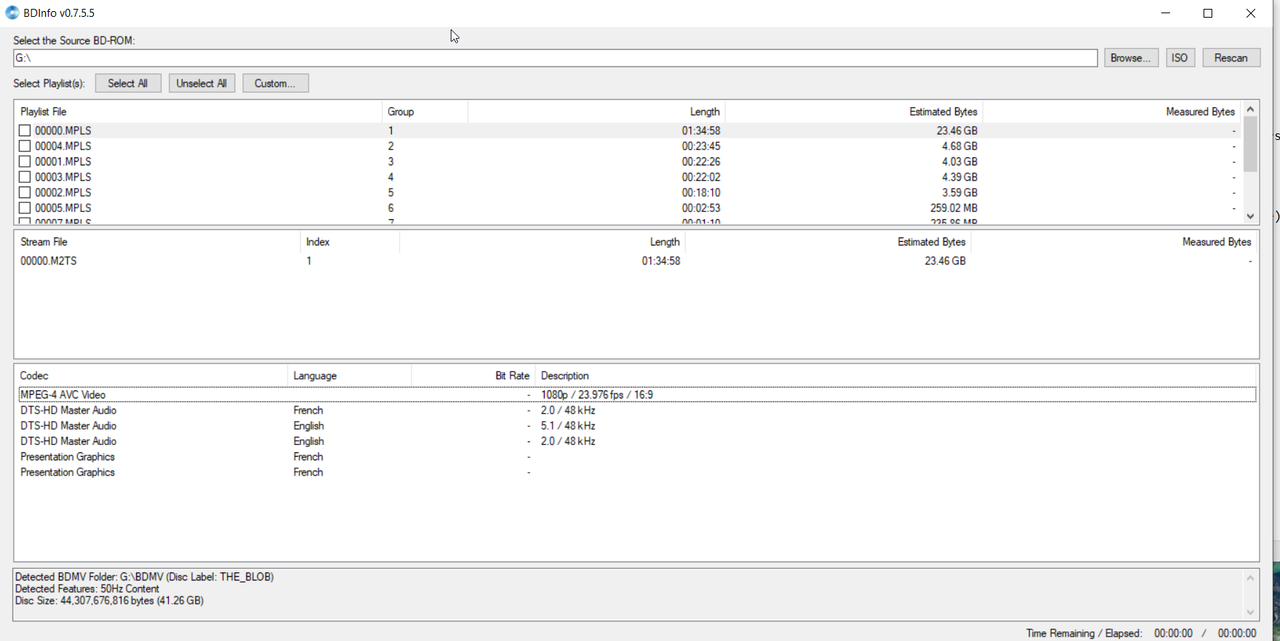Viewport: 1280px width, 641px height.
Task: Click the Unselect All button
Action: (x=201, y=83)
